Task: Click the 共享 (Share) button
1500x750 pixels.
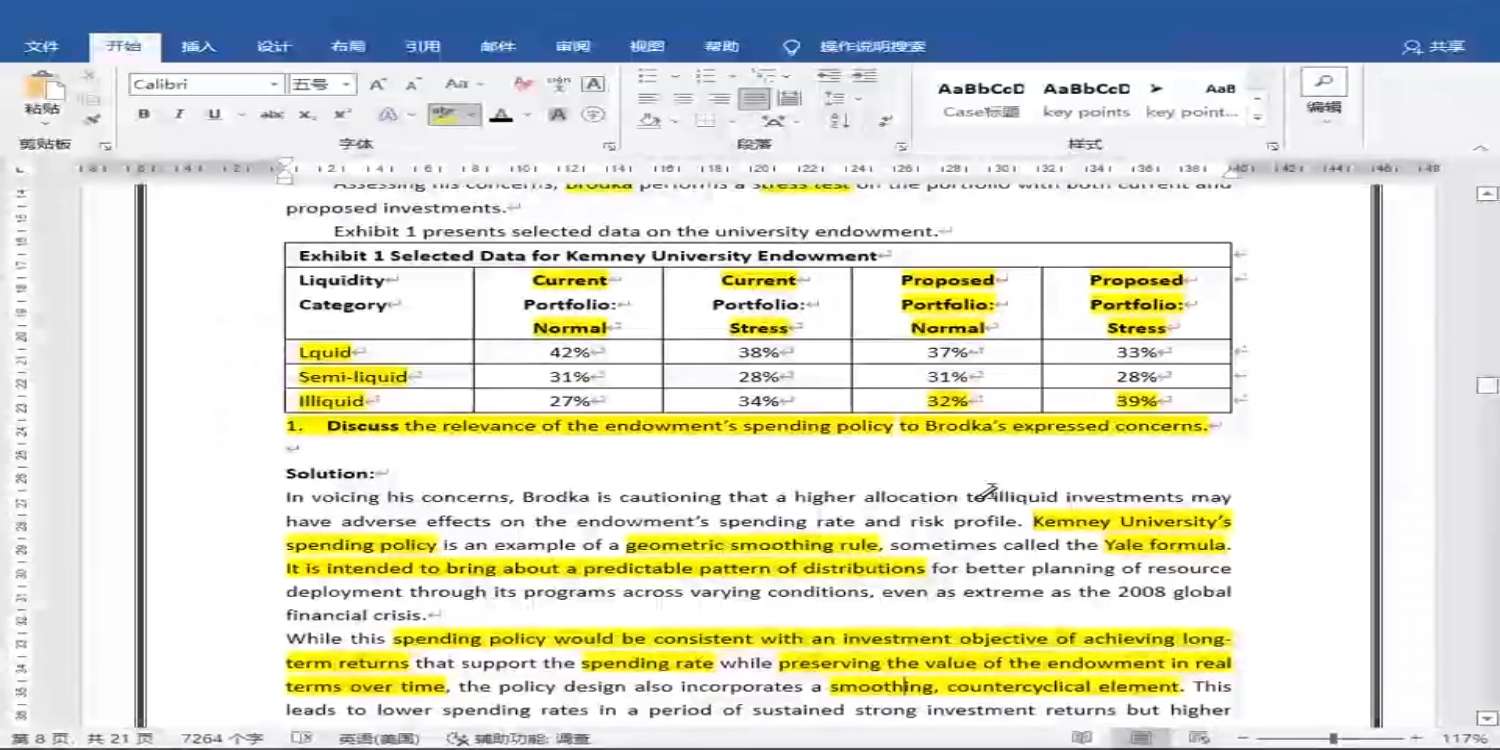Action: (x=1435, y=46)
